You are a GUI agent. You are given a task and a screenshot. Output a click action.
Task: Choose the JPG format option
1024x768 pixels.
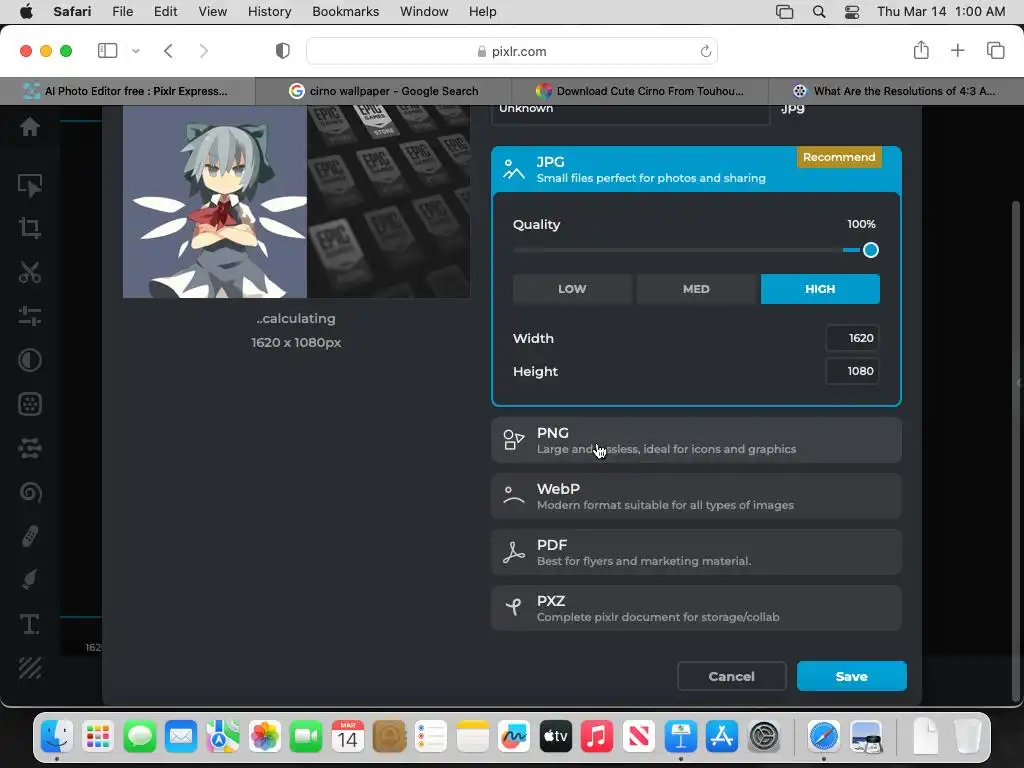(x=696, y=169)
